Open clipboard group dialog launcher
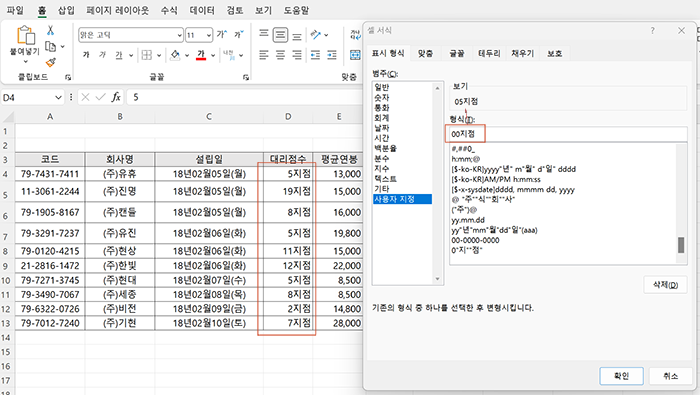The width and height of the screenshot is (700, 395). 68,77
